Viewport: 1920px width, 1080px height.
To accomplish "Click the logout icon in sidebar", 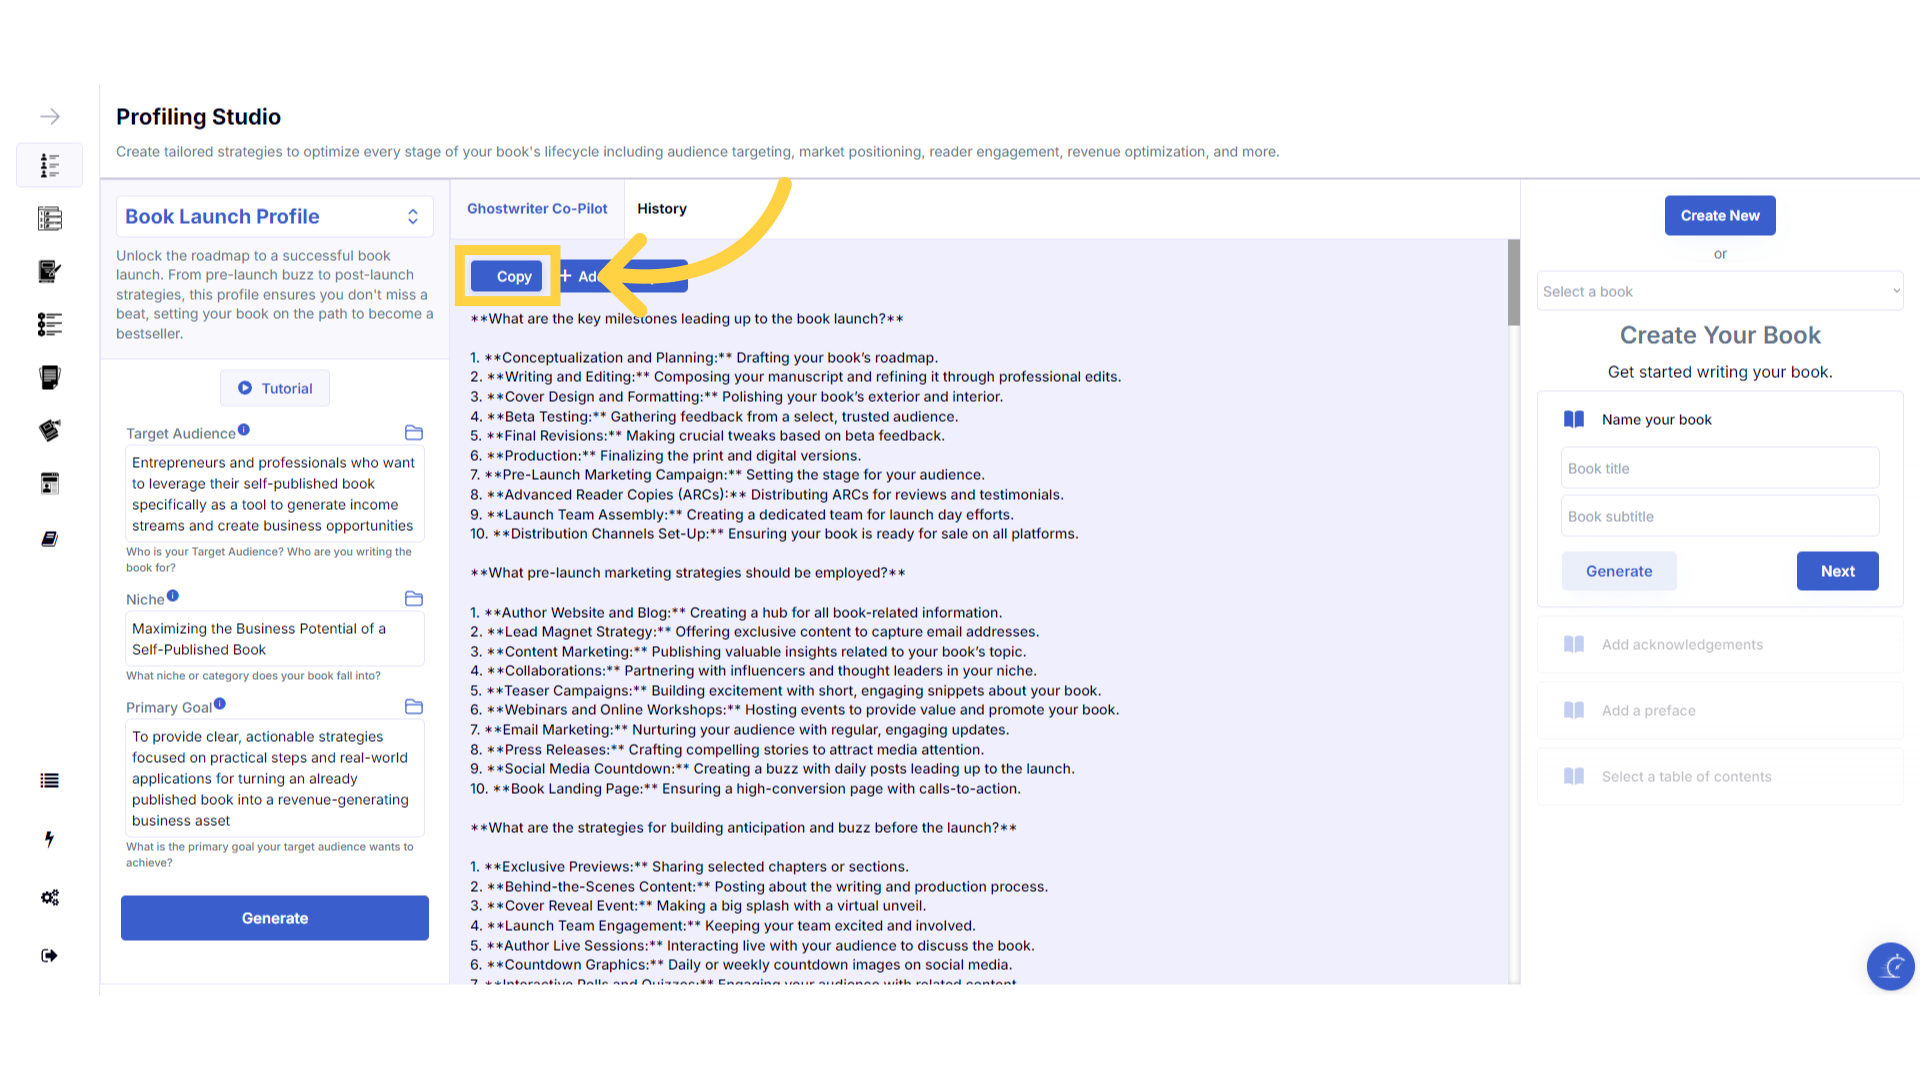I will [49, 956].
